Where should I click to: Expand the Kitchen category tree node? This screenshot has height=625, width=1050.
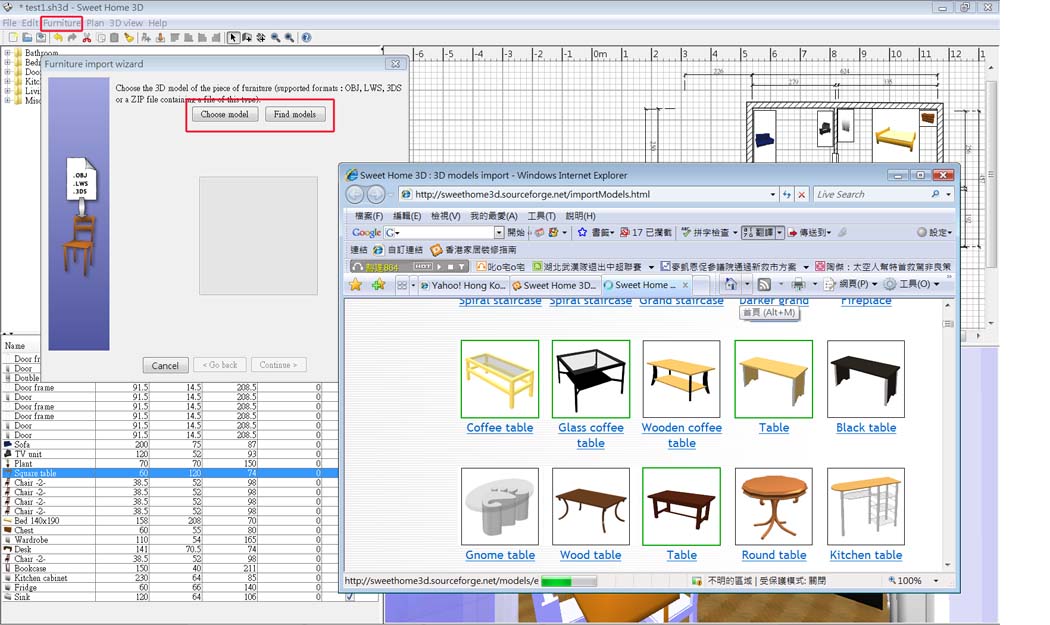(7, 81)
